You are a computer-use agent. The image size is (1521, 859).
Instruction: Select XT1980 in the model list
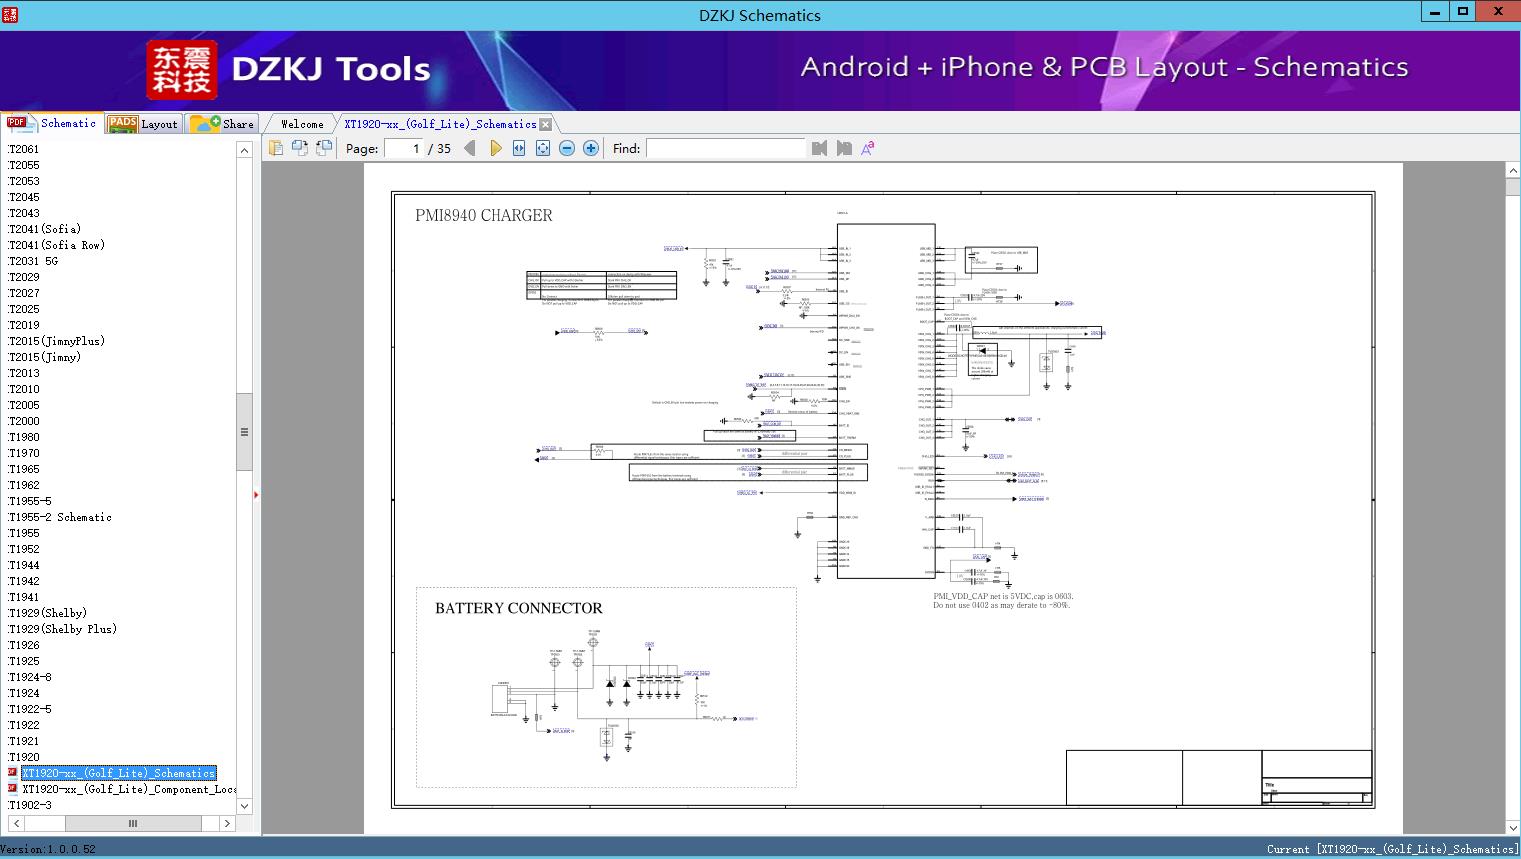tap(24, 437)
